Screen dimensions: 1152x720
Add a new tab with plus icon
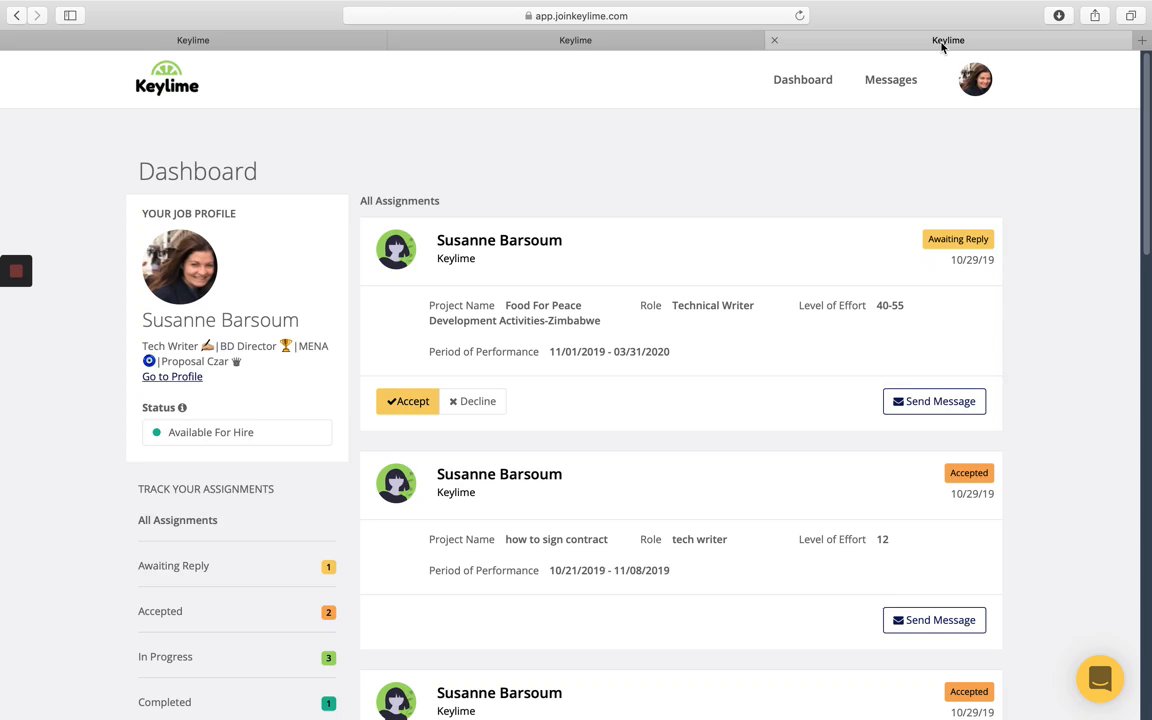click(1142, 40)
